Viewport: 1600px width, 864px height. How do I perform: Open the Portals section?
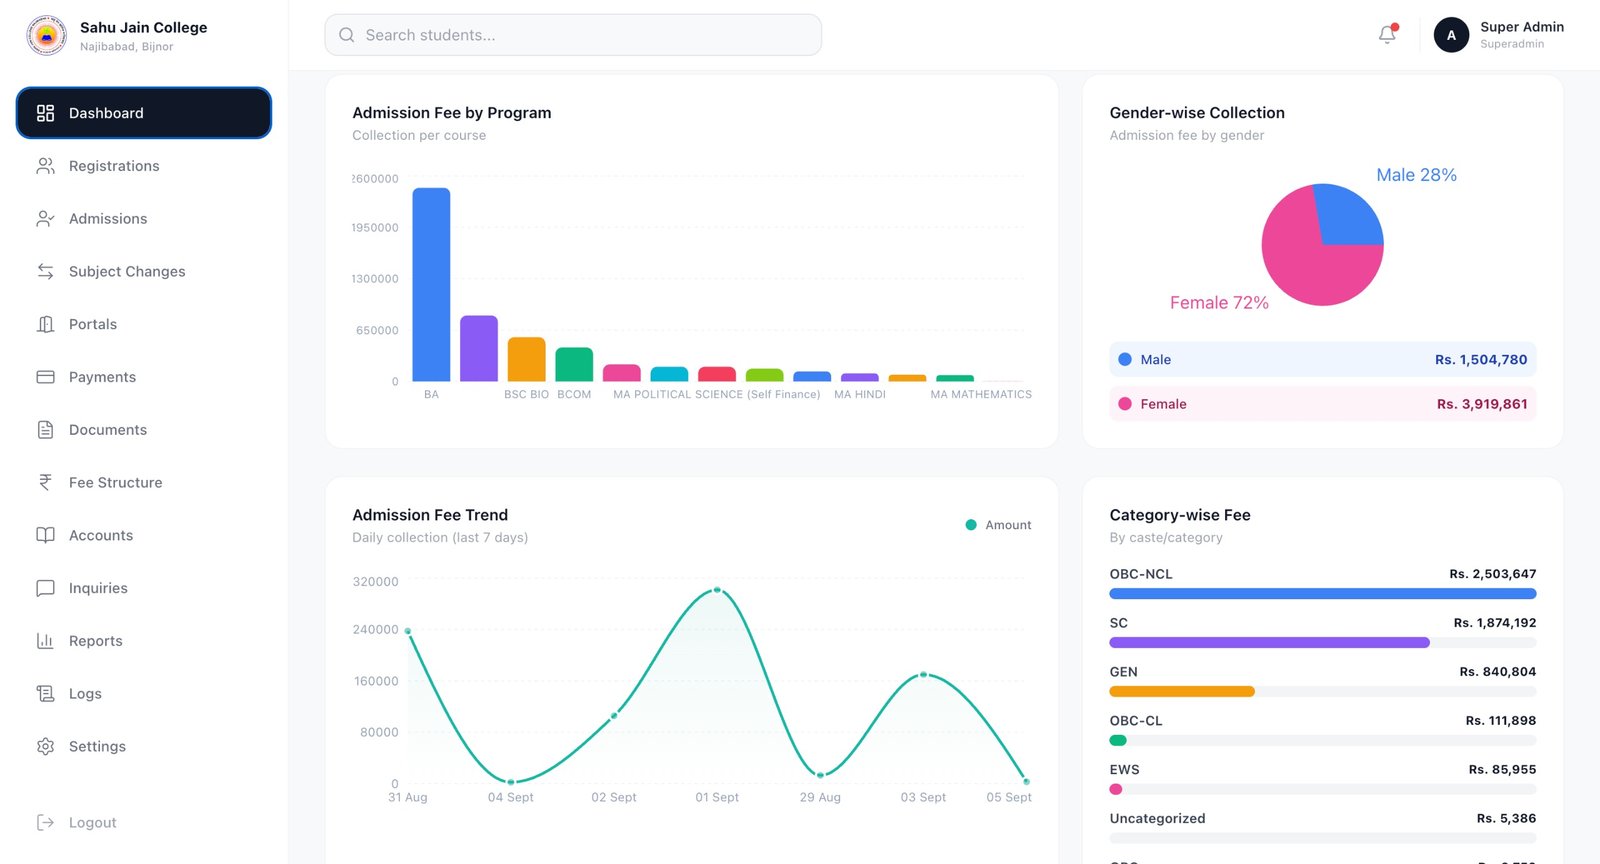click(x=144, y=324)
